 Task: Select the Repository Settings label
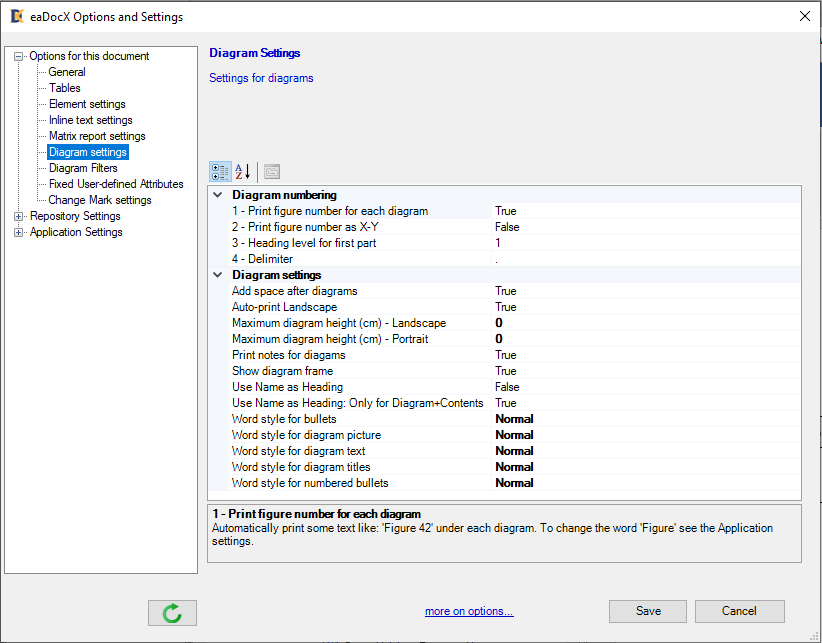75,216
